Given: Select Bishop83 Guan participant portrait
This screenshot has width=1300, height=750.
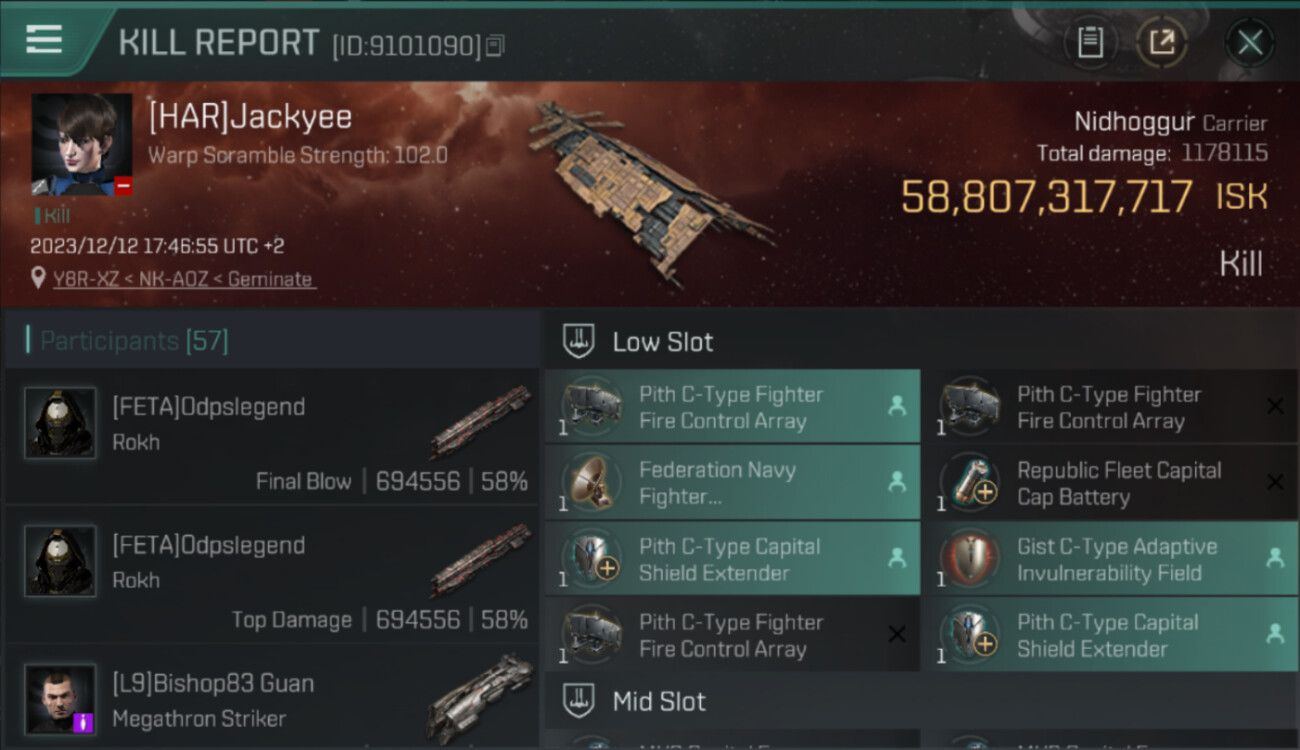Looking at the screenshot, I should click(x=60, y=699).
